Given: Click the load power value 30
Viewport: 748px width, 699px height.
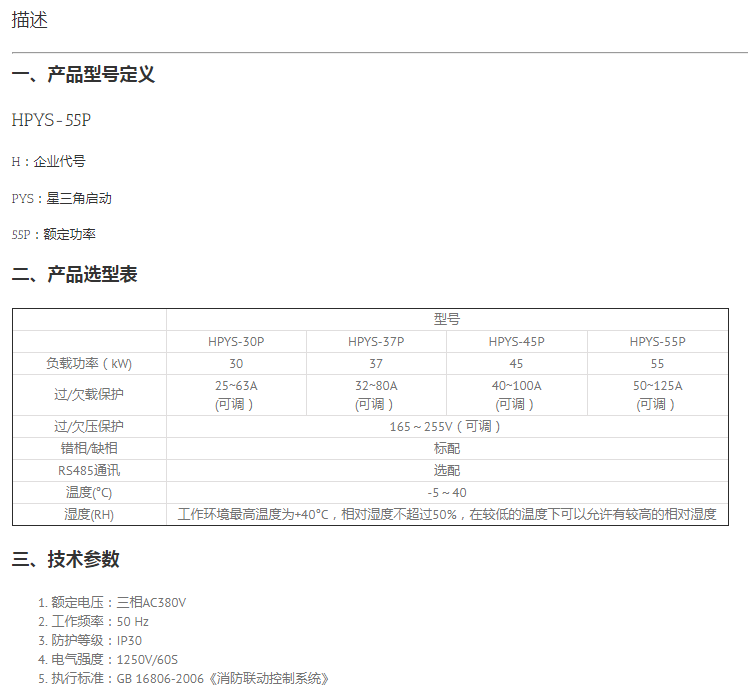Looking at the screenshot, I should (x=236, y=364).
